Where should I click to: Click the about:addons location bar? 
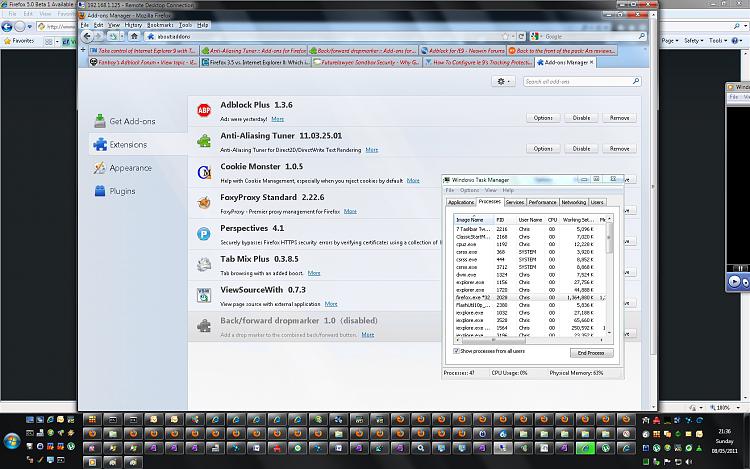tap(325, 36)
